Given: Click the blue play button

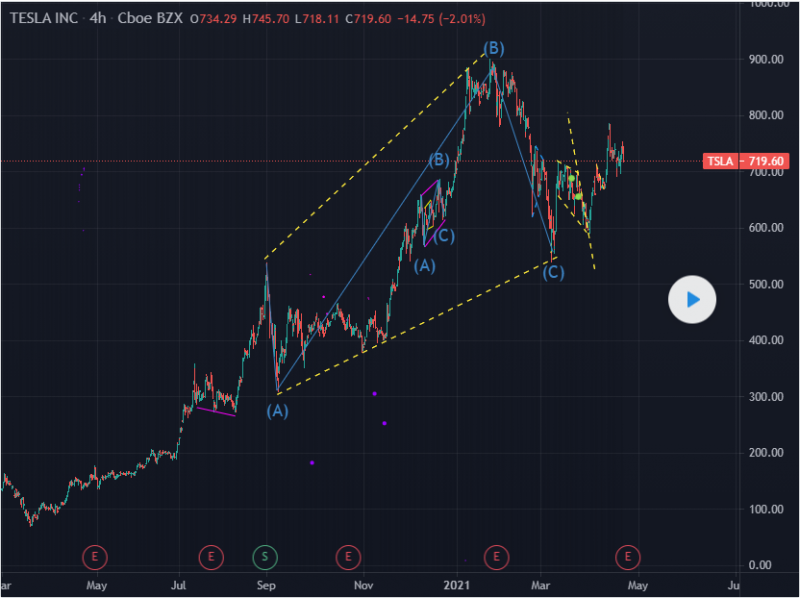Looking at the screenshot, I should [692, 299].
